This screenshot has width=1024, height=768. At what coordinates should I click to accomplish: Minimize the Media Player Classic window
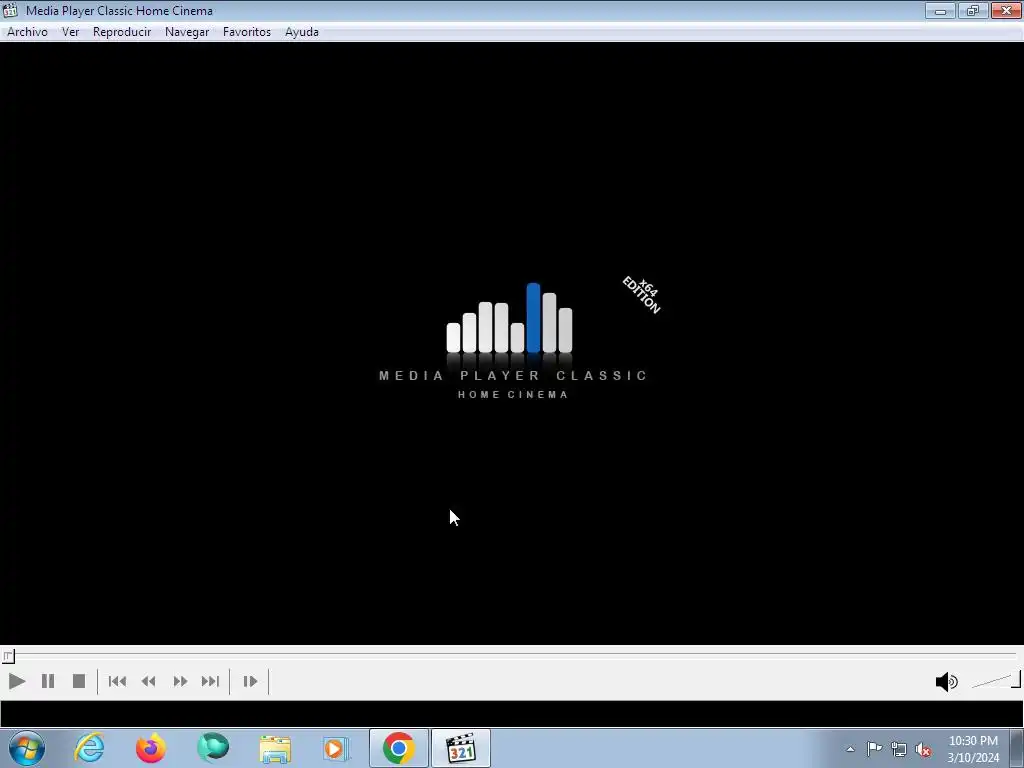(940, 10)
